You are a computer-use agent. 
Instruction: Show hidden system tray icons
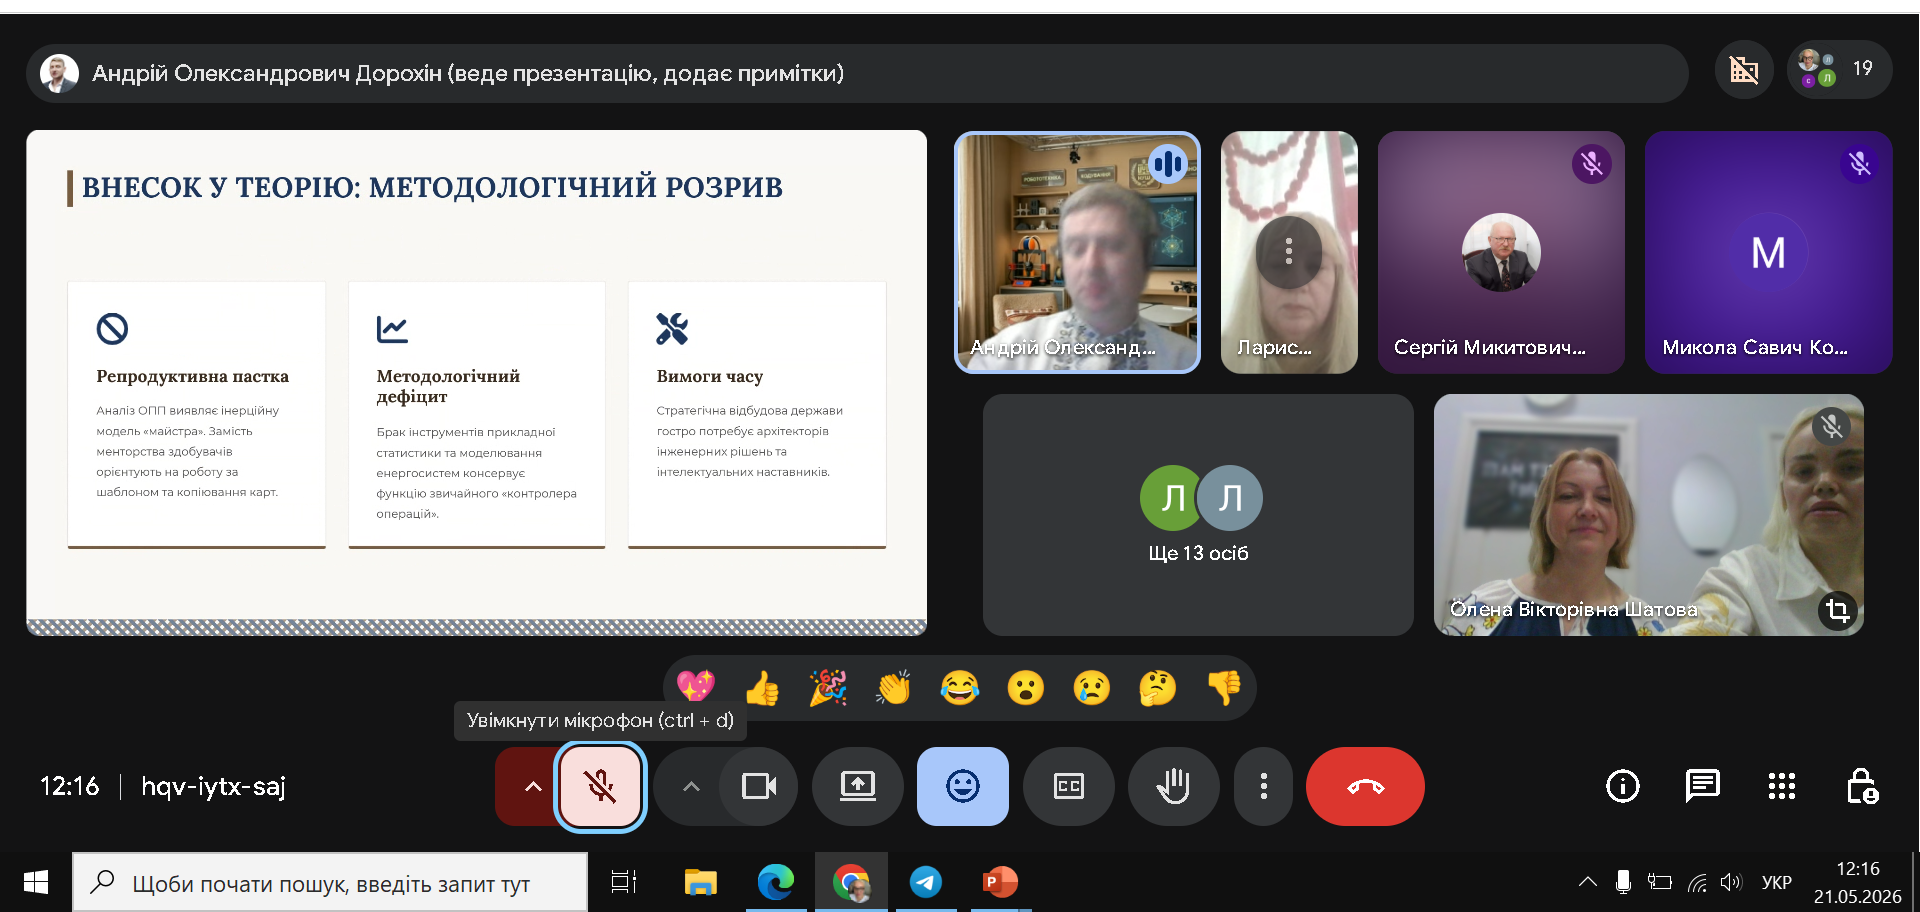click(x=1587, y=882)
